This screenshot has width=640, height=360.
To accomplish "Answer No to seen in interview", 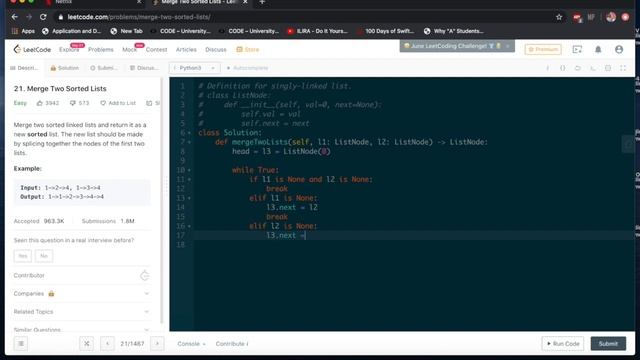I will [44, 256].
